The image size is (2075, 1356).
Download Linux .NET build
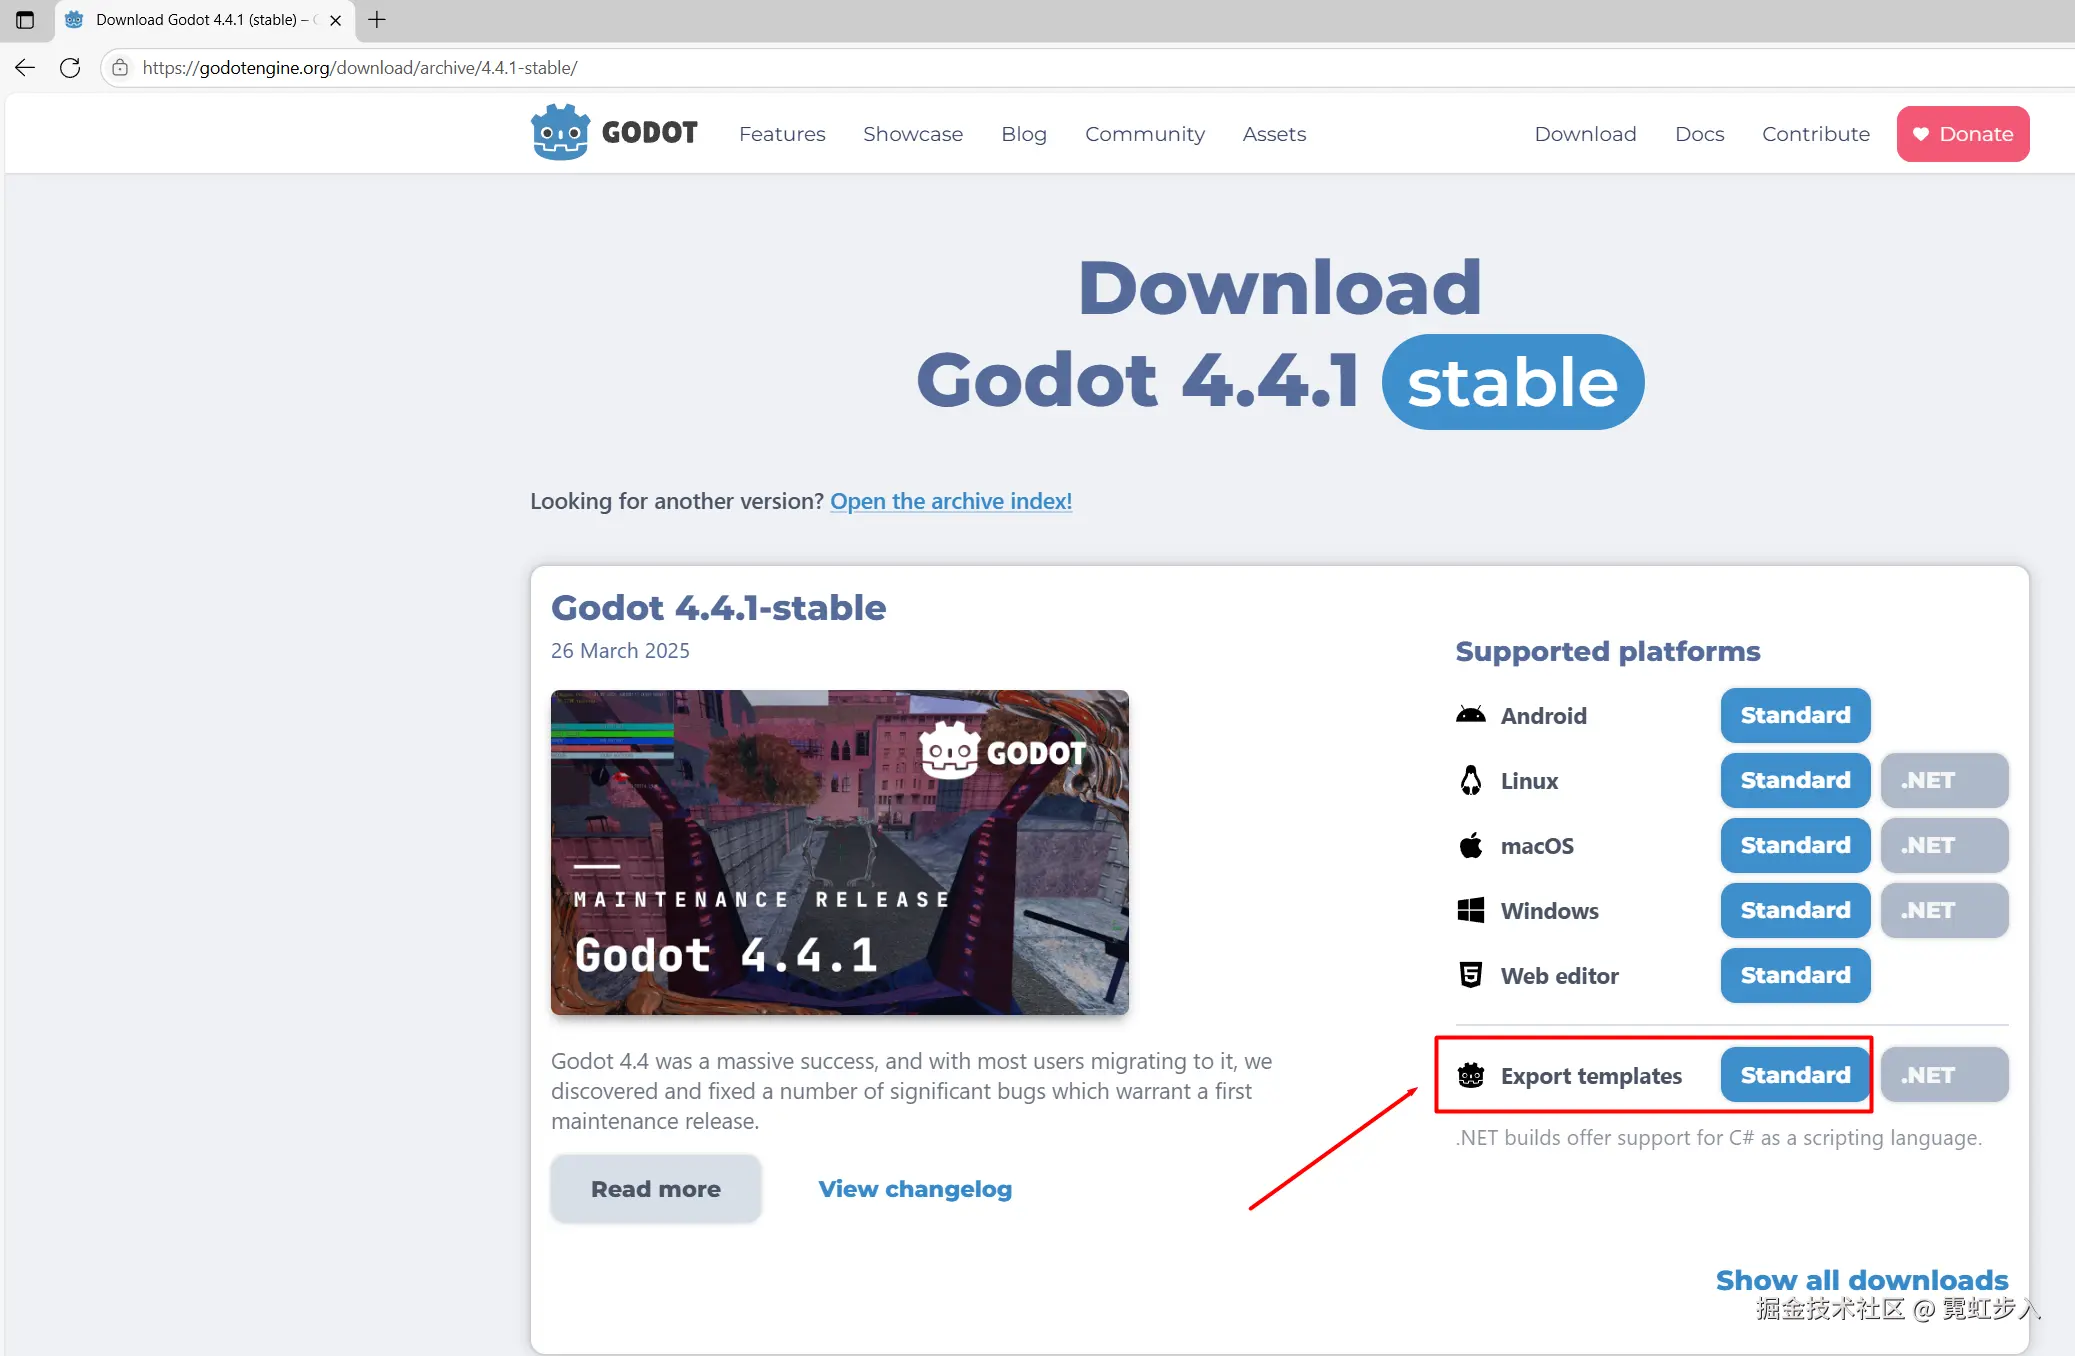(x=1943, y=780)
